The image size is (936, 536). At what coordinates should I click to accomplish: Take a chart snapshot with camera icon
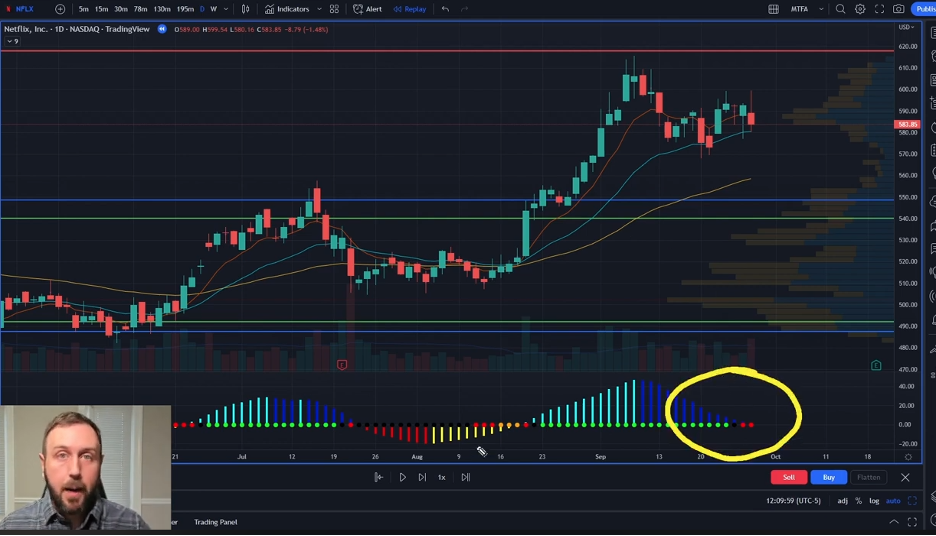pyautogui.click(x=899, y=9)
